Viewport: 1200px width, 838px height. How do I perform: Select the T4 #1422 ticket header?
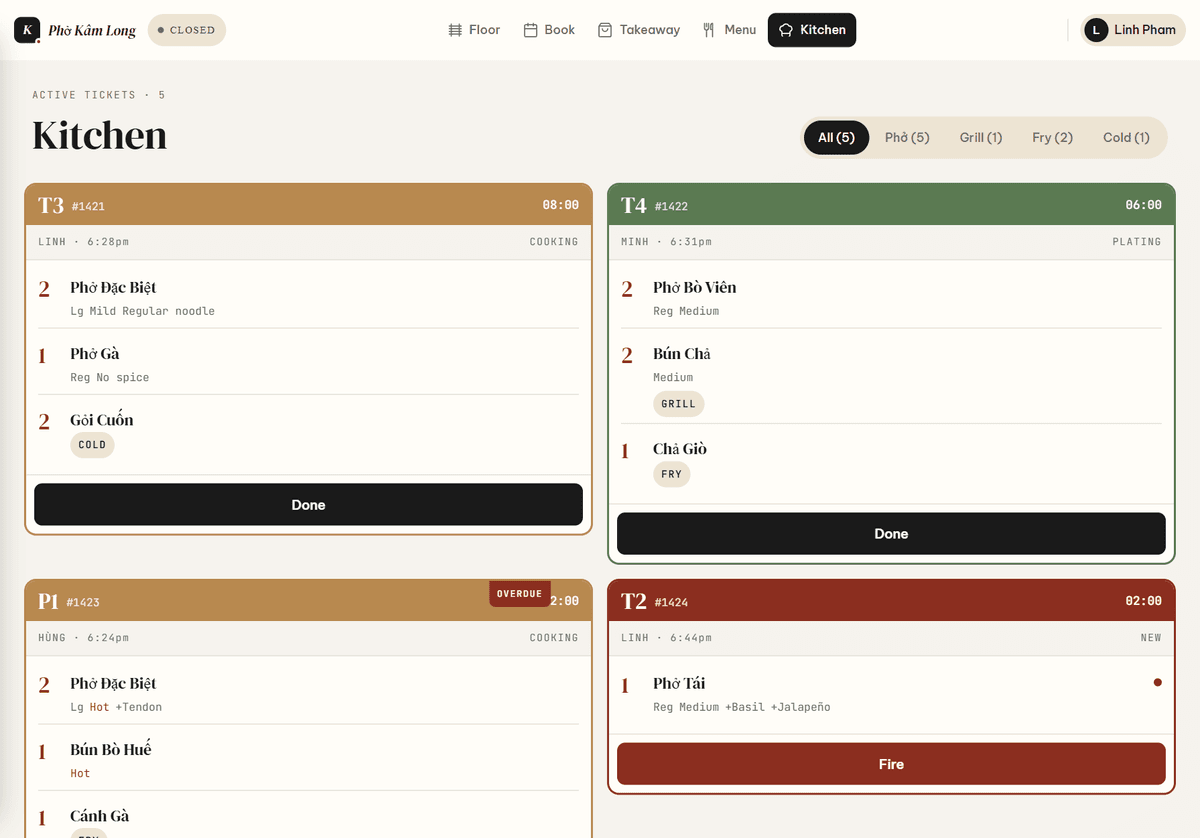click(891, 205)
